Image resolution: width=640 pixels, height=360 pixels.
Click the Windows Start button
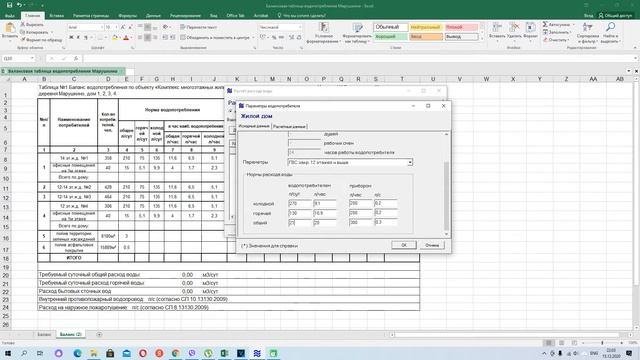click(x=7, y=353)
